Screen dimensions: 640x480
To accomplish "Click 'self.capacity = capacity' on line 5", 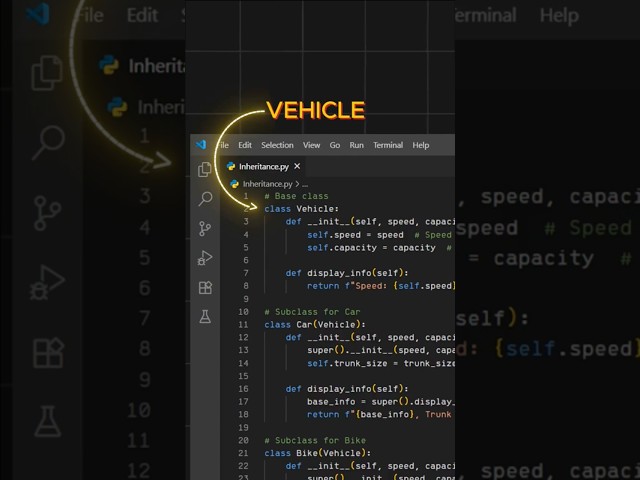I will coord(371,248).
